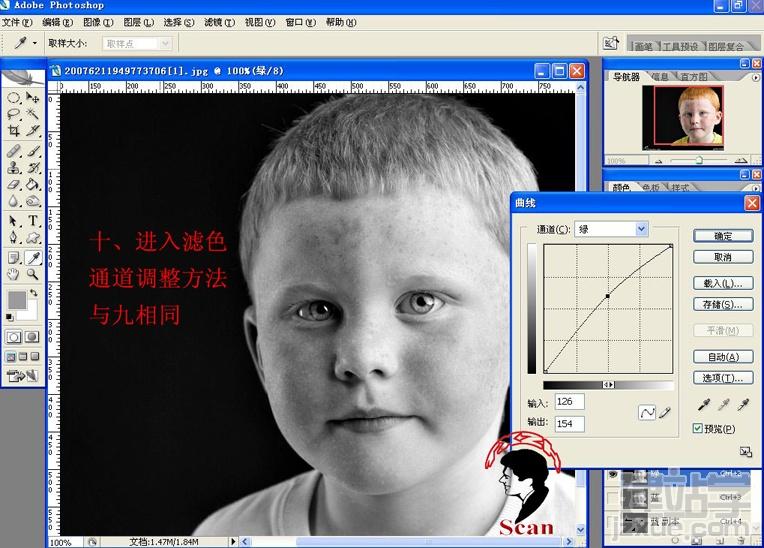Open the Navigator palette options menu

click(x=756, y=77)
